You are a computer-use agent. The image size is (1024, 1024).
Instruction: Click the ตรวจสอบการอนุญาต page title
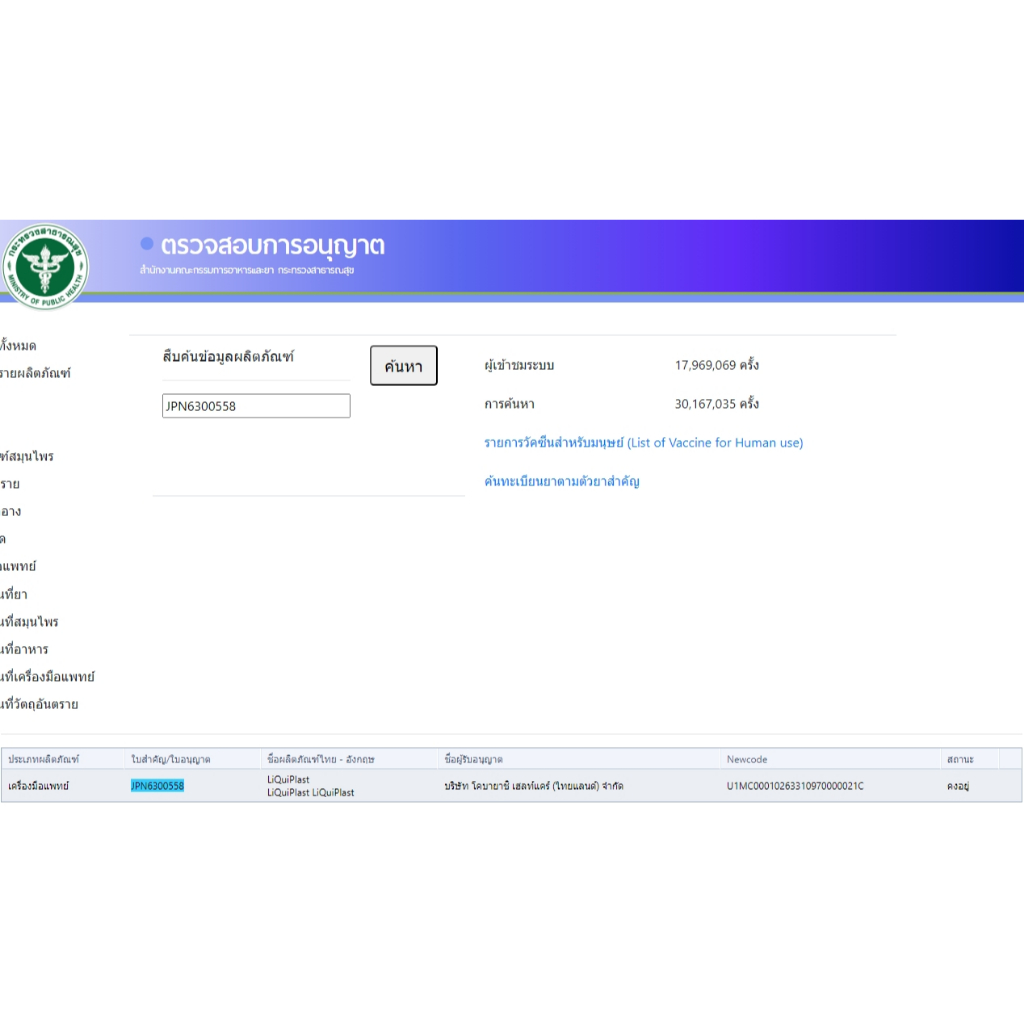click(272, 246)
